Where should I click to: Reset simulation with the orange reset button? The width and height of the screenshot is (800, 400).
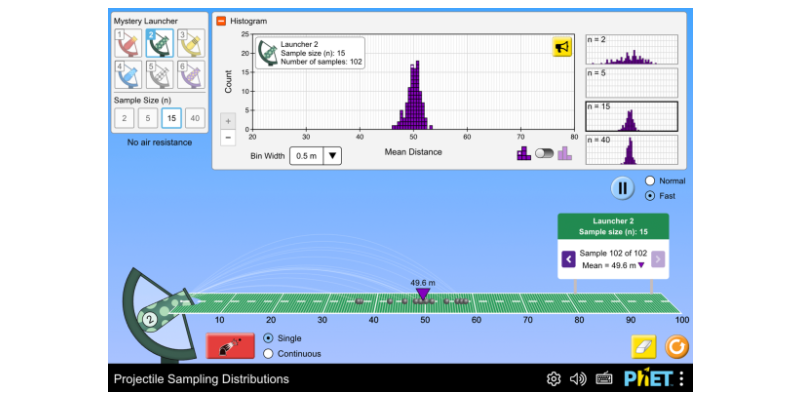click(x=677, y=346)
